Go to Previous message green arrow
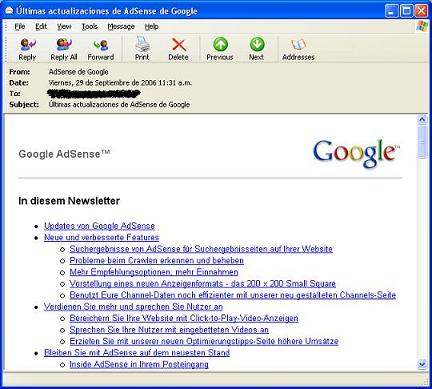Viewport: 432px width, 389px height. (x=220, y=49)
